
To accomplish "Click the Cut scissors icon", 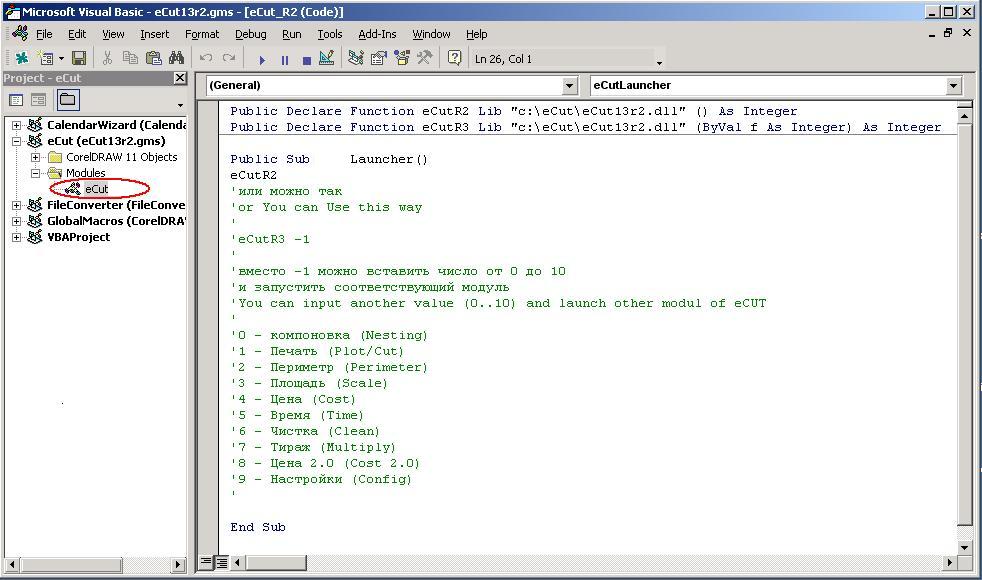I will pyautogui.click(x=107, y=58).
